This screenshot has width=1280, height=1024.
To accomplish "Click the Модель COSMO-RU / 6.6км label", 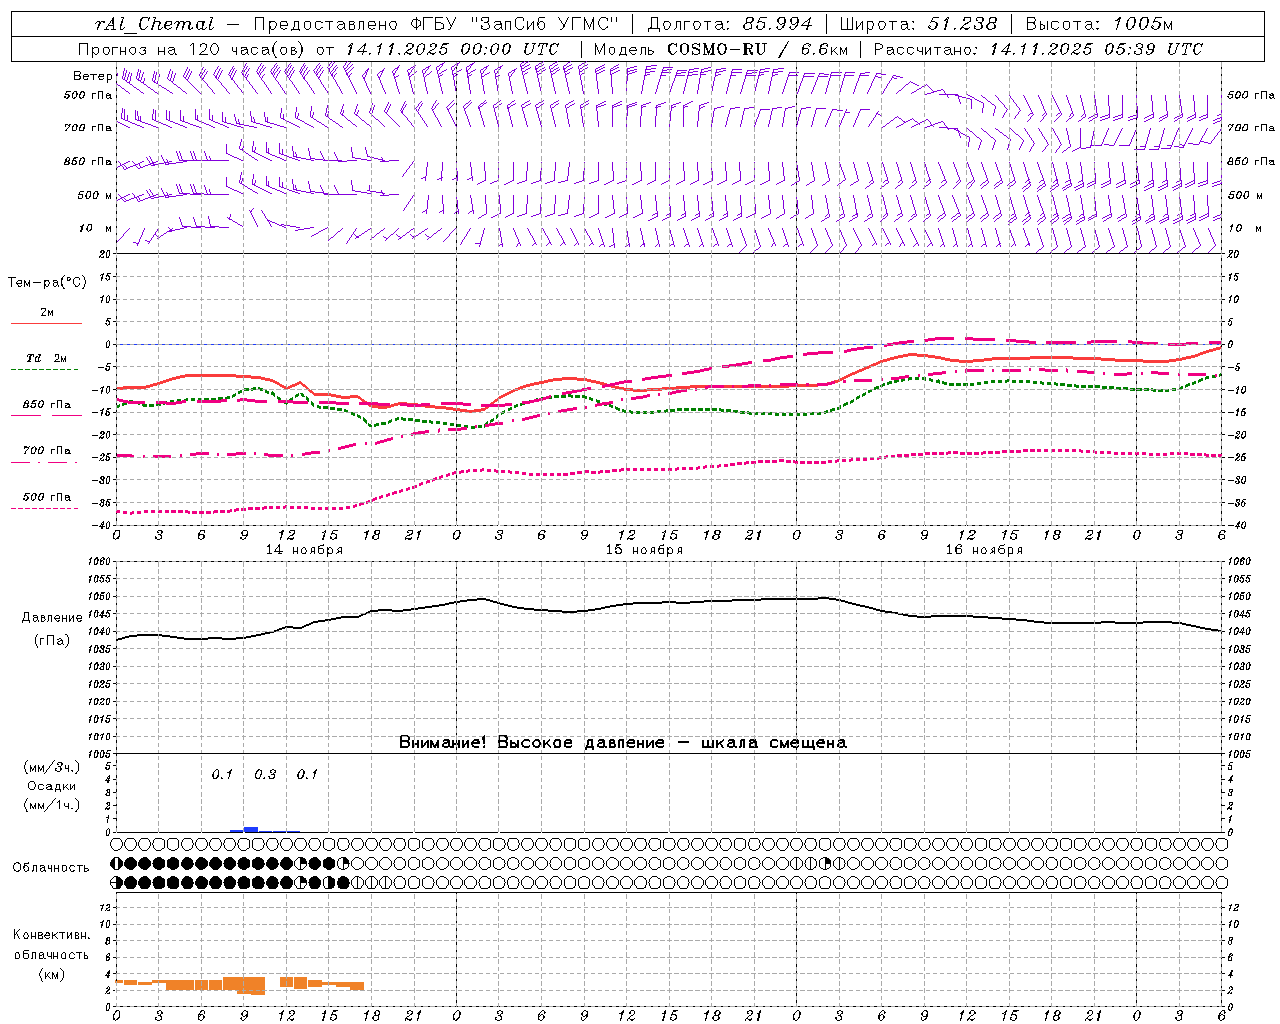I will coord(720,49).
